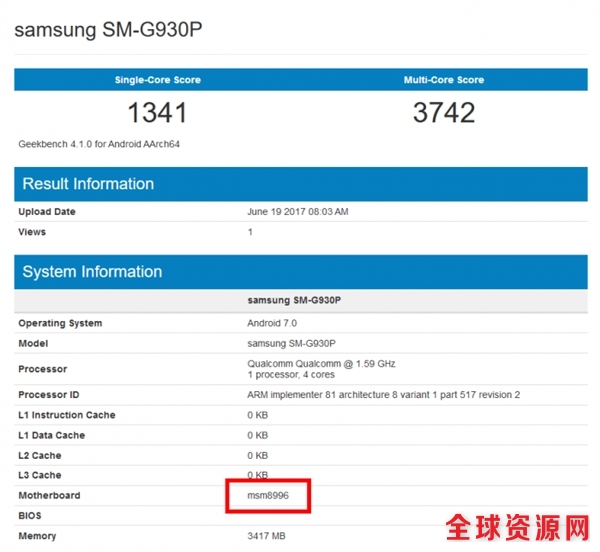The height and width of the screenshot is (552, 600).
Task: Select the Single-Core Score header
Action: pyautogui.click(x=157, y=78)
